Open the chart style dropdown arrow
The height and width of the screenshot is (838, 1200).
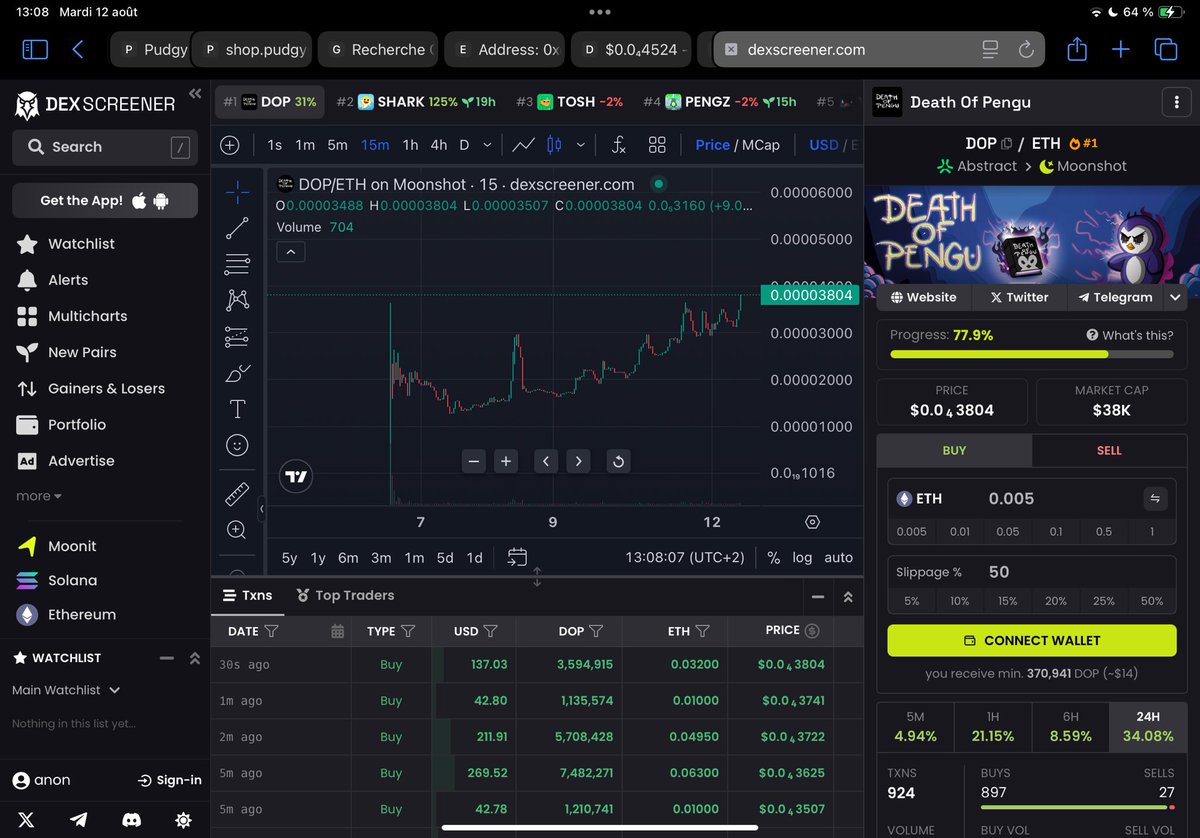click(x=580, y=145)
